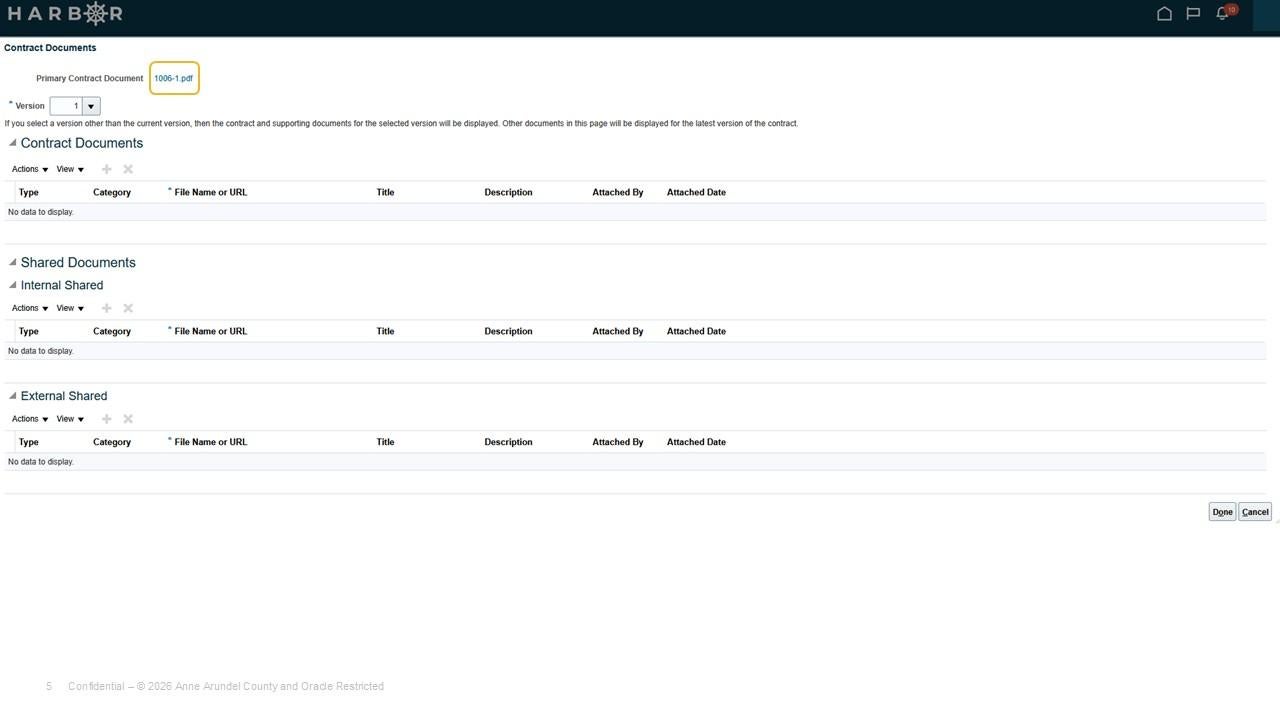1280x720 pixels.
Task: Open View menu under Contract Documents
Action: click(70, 169)
